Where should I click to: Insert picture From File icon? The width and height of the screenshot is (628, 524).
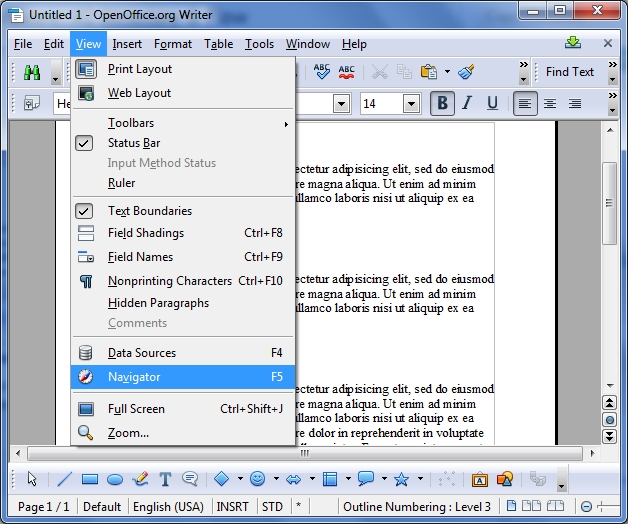pos(505,479)
